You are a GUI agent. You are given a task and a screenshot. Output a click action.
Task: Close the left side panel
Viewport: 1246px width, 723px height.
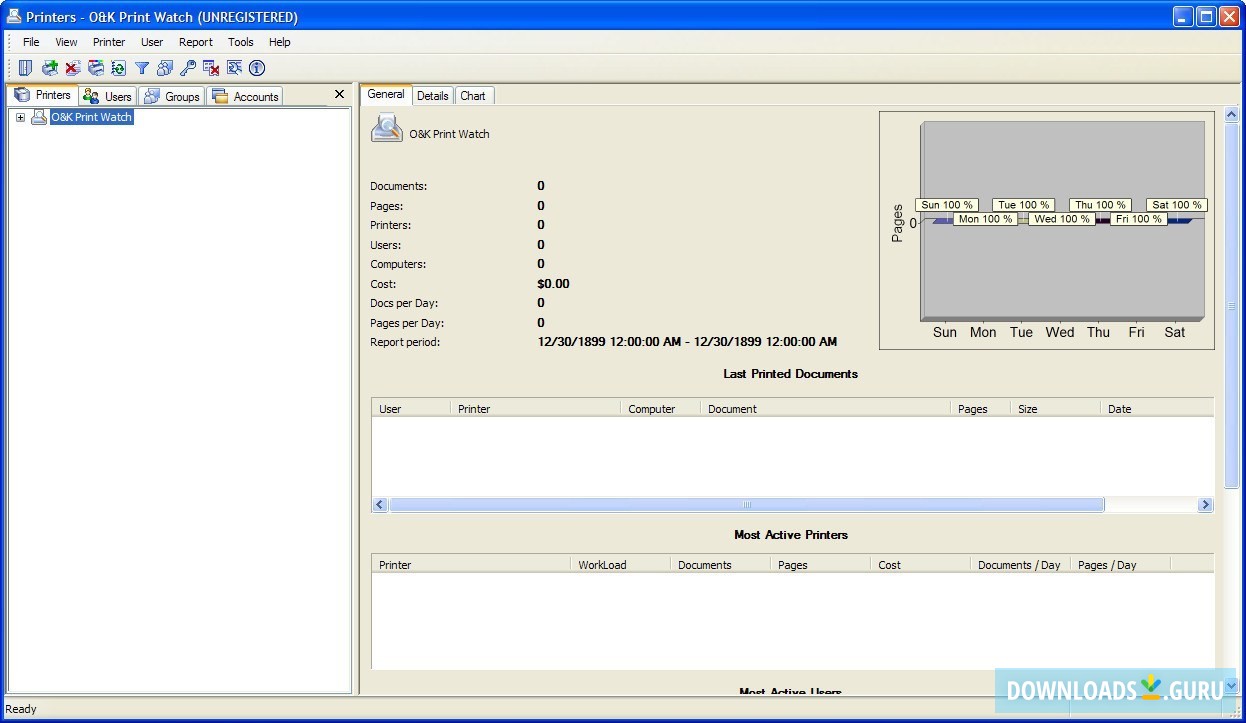(339, 95)
